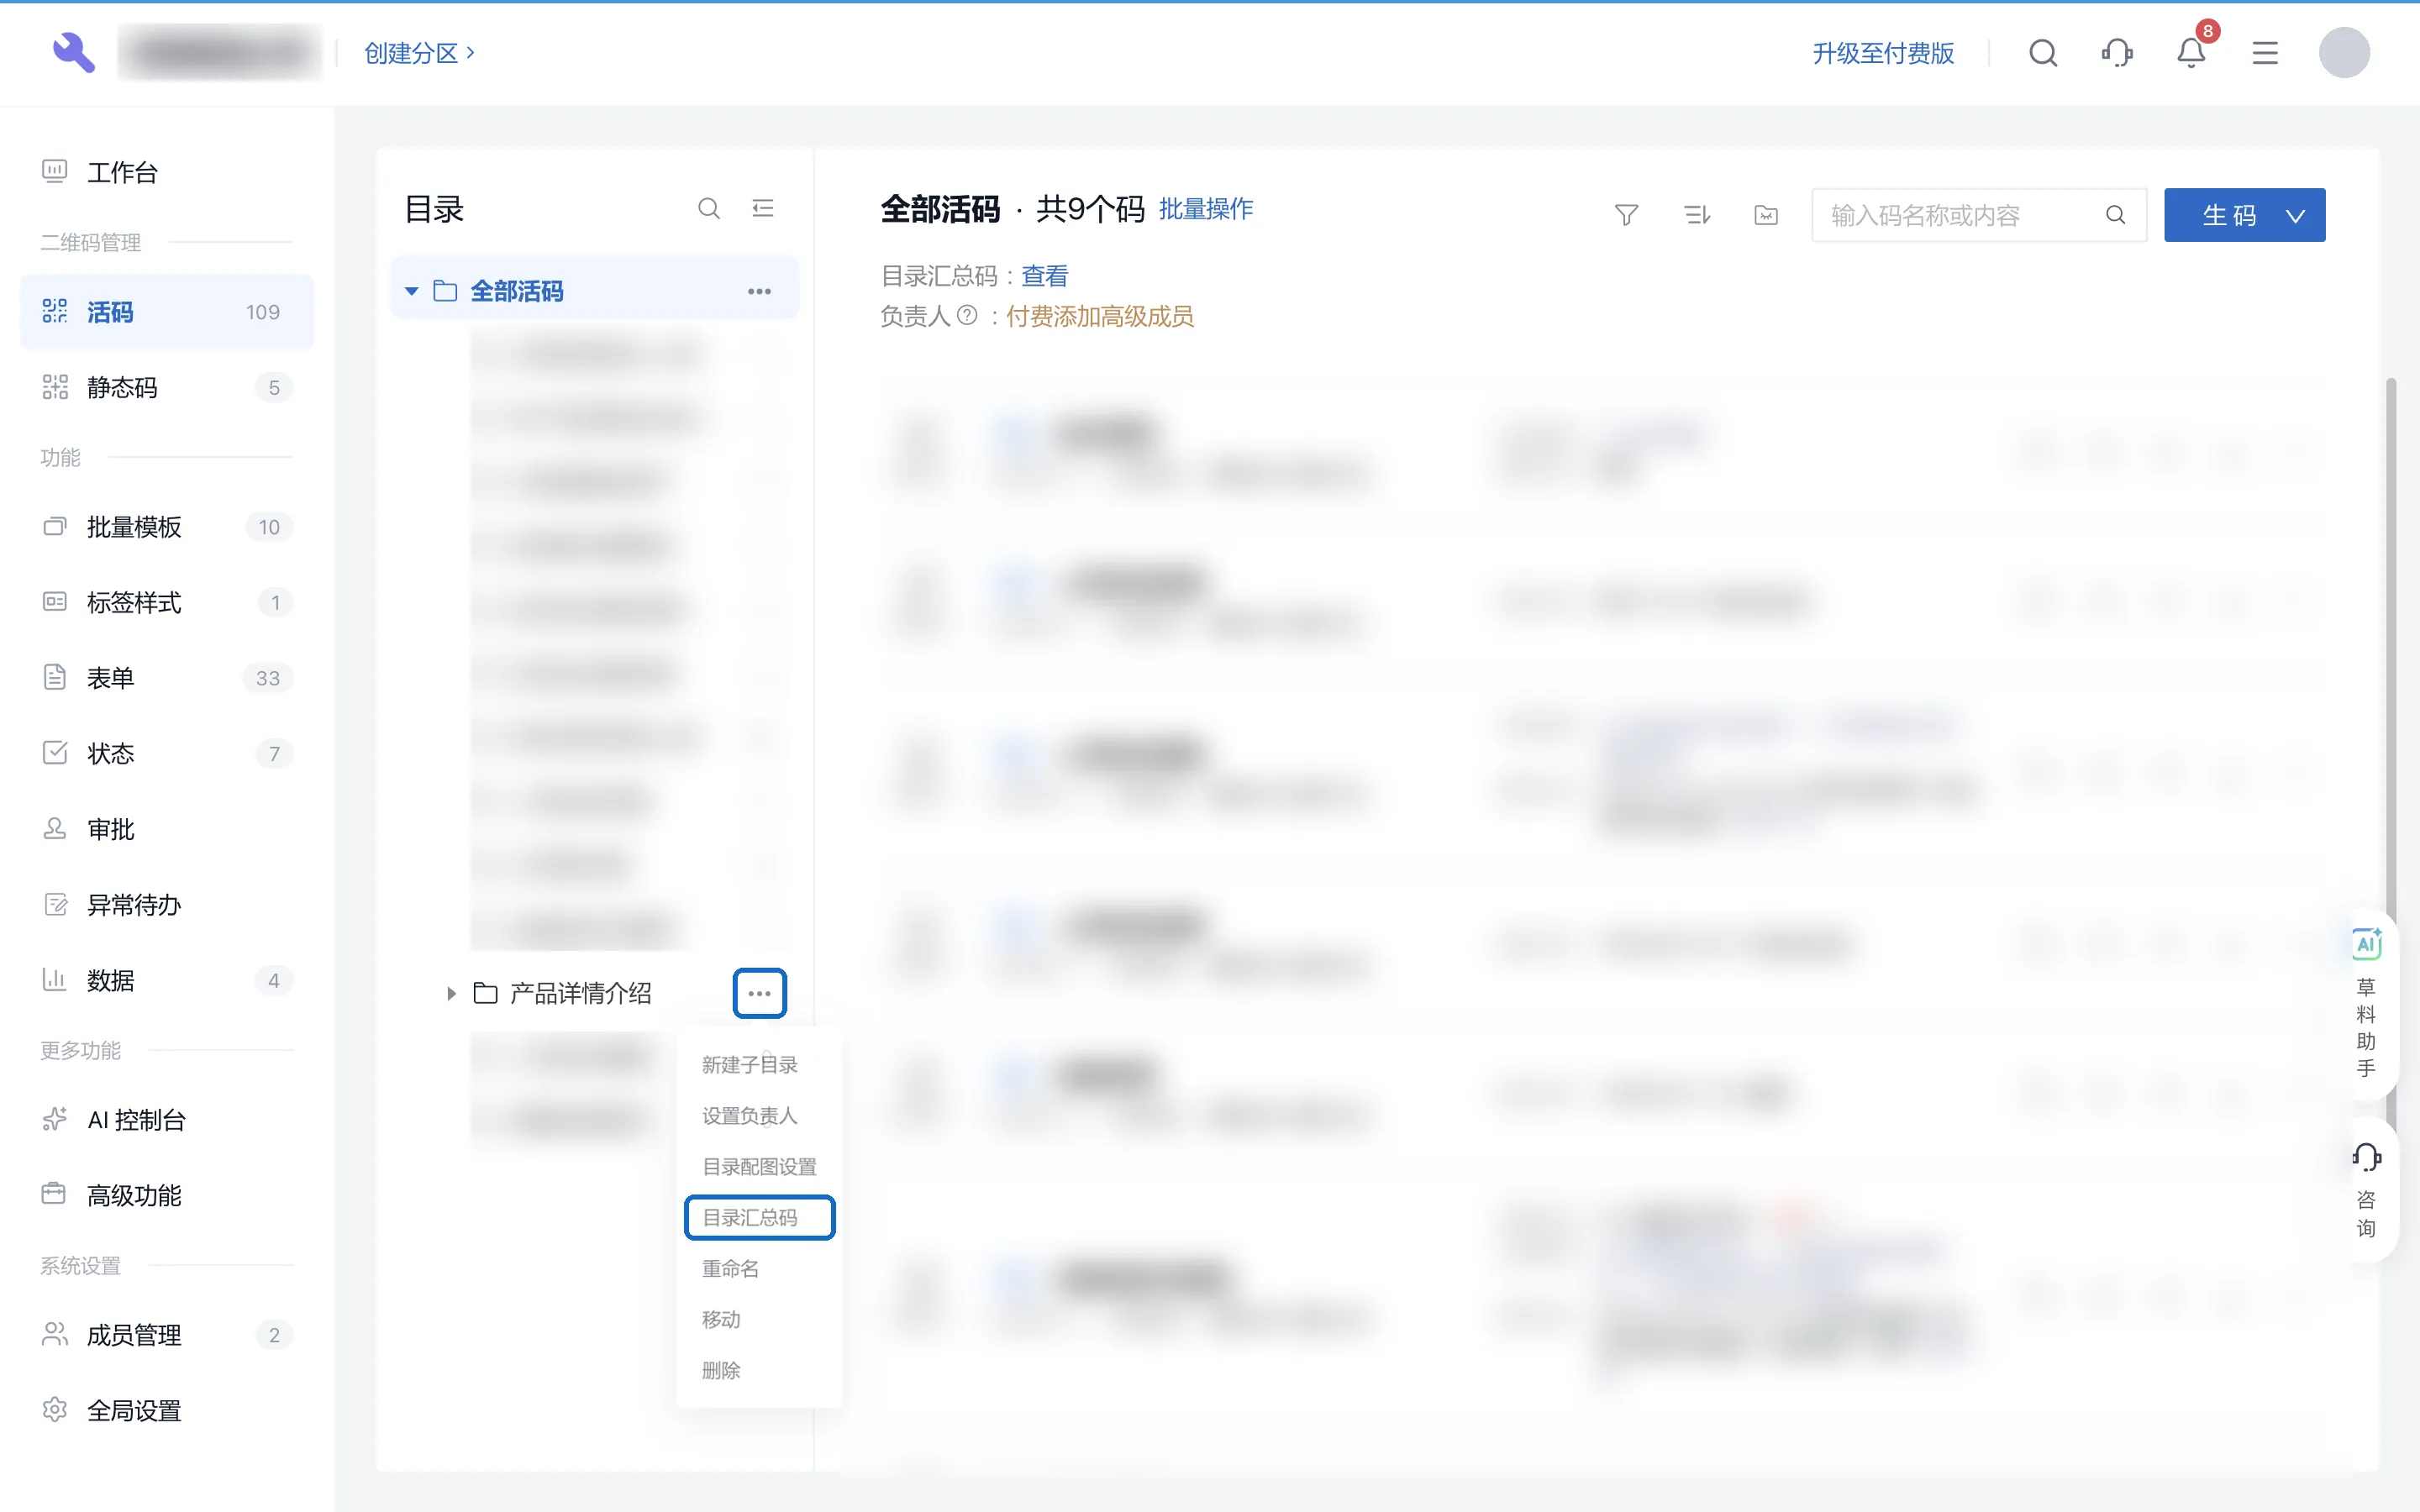This screenshot has width=2420, height=1512.
Task: Click 查看 next to 目录汇总码
Action: click(x=1044, y=276)
